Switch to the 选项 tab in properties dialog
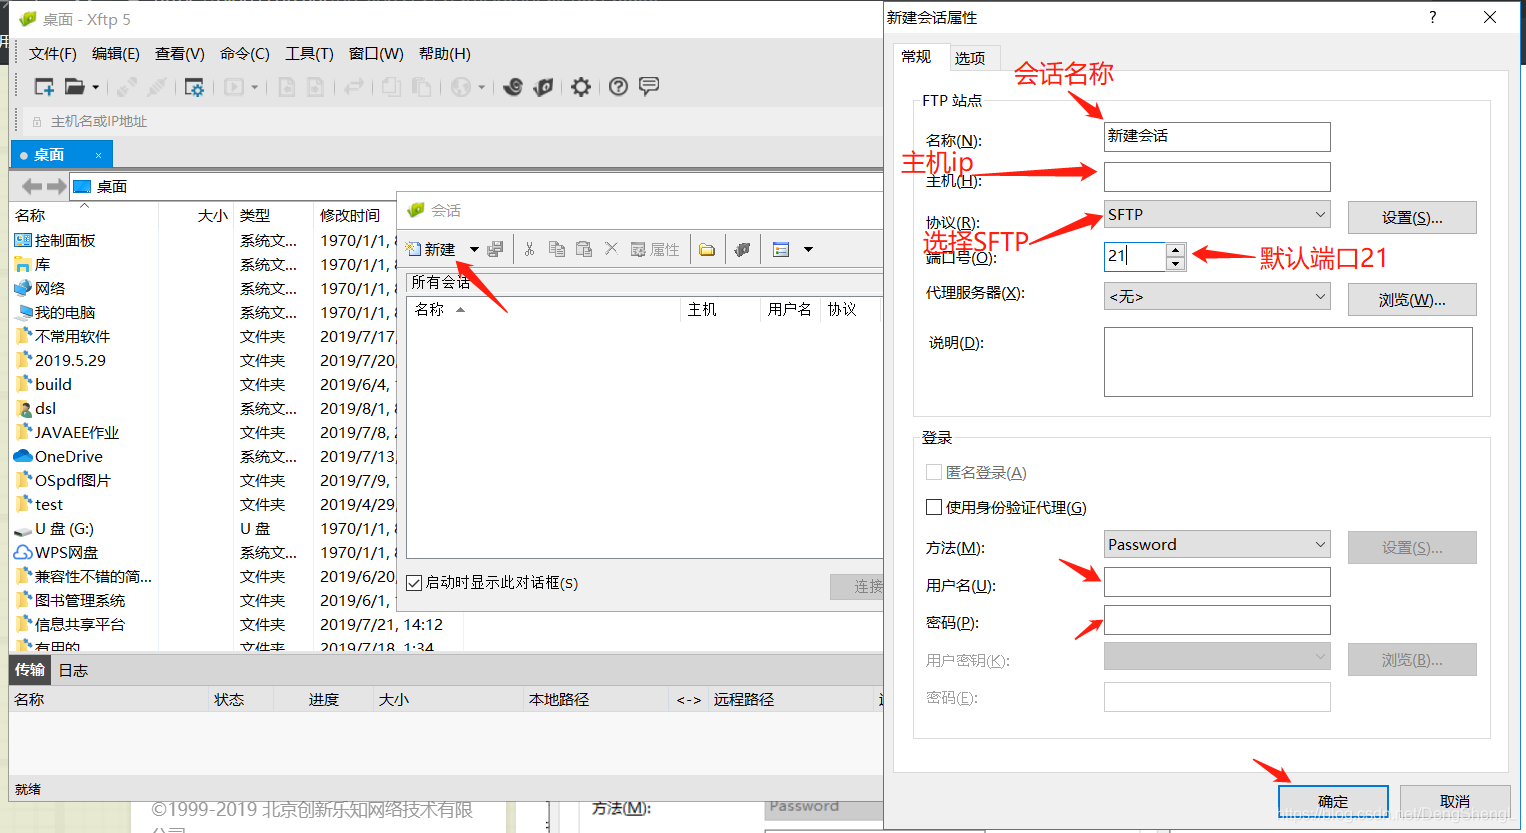 point(970,58)
